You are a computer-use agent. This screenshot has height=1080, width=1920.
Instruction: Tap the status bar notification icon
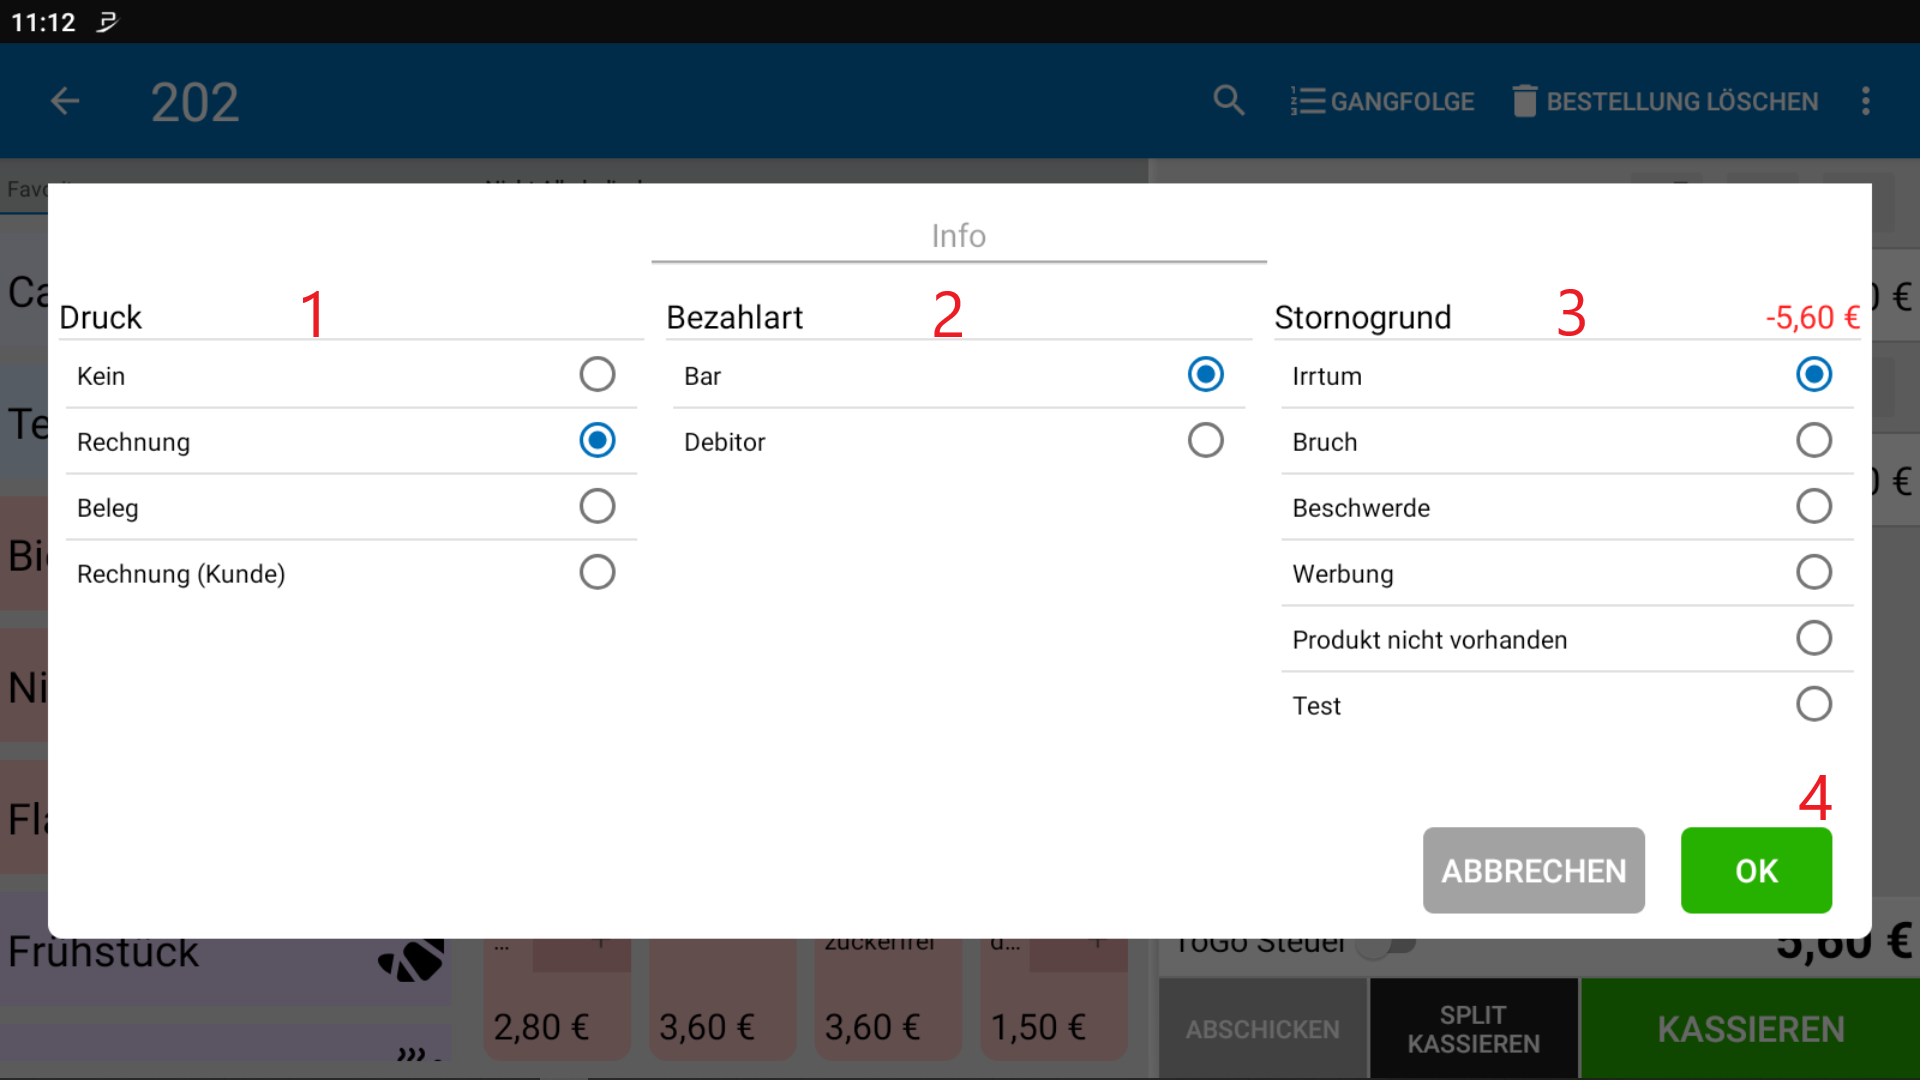(x=107, y=21)
